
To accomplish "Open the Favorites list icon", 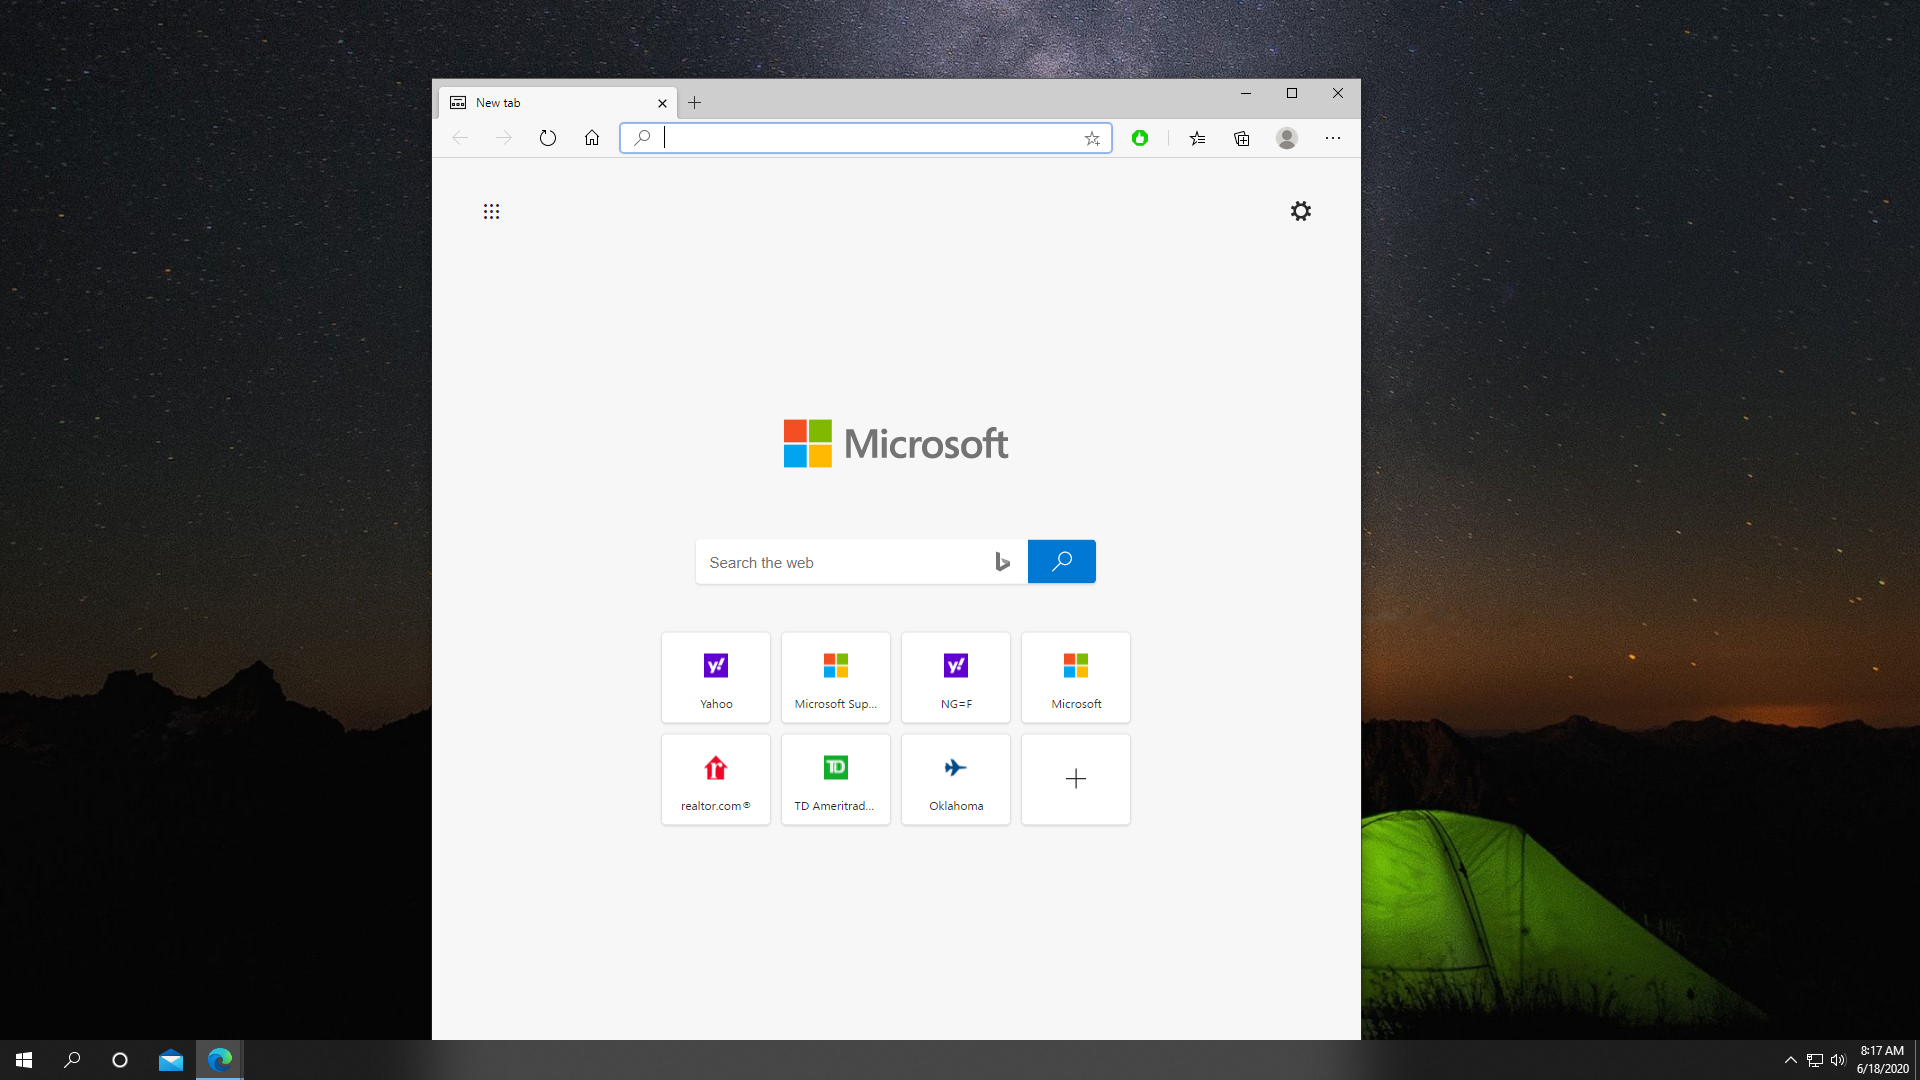I will pos(1198,138).
